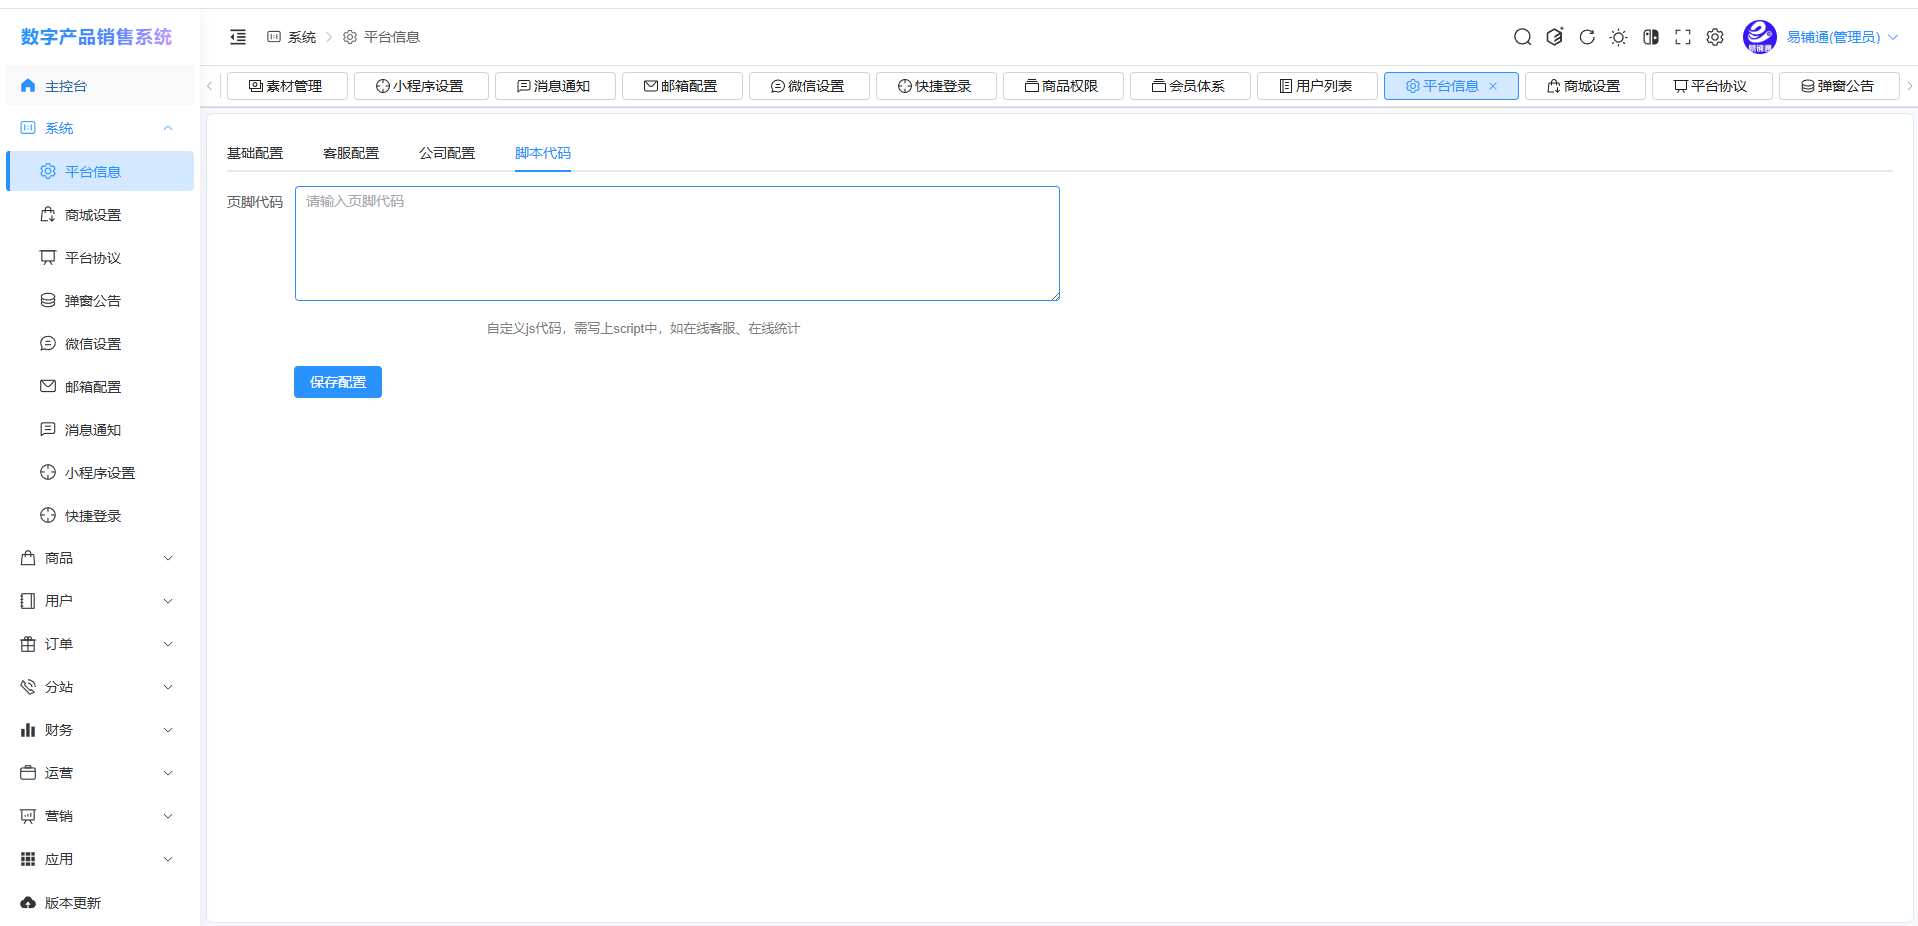Screen dimensions: 1918x926
Task: Click the search icon in top header
Action: click(x=1522, y=37)
